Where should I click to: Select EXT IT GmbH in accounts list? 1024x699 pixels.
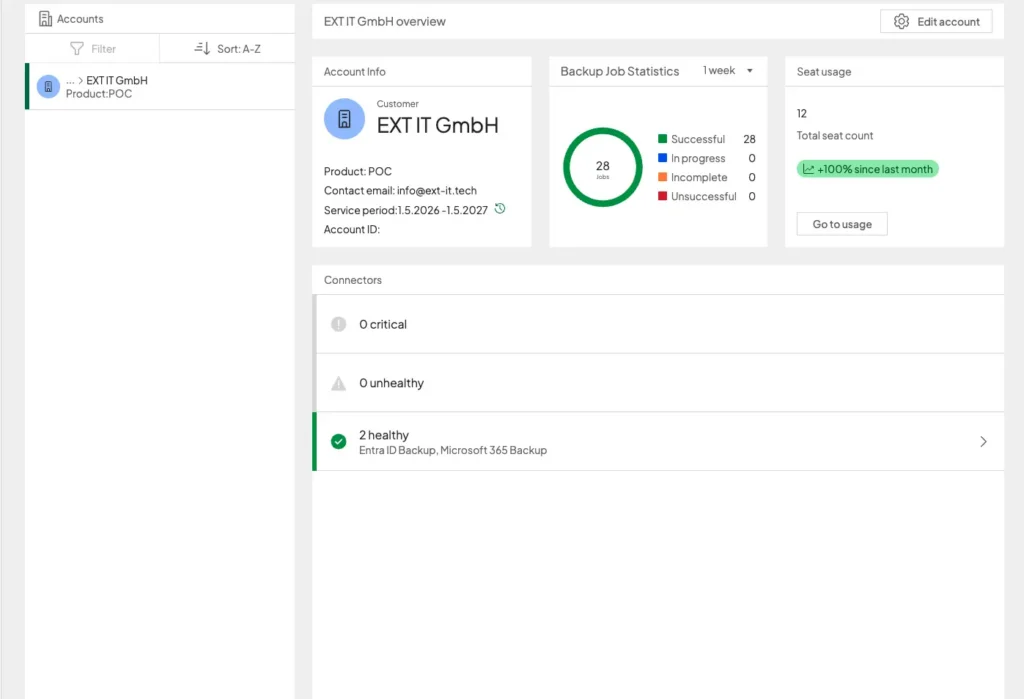point(160,86)
